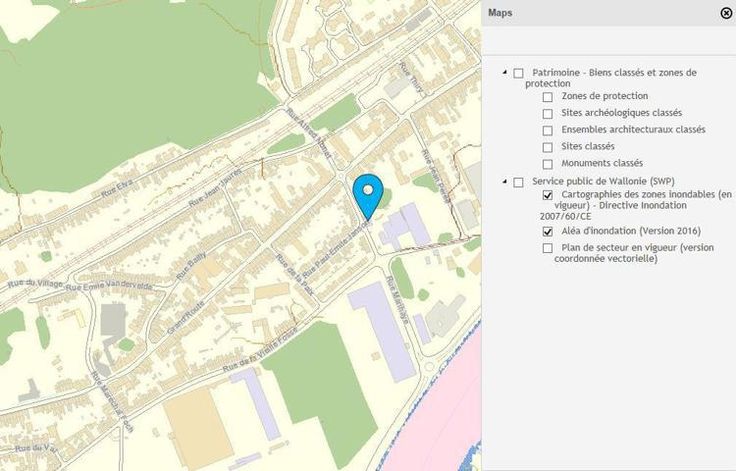Check the Zones de protection layer
The image size is (736, 471).
(x=547, y=97)
